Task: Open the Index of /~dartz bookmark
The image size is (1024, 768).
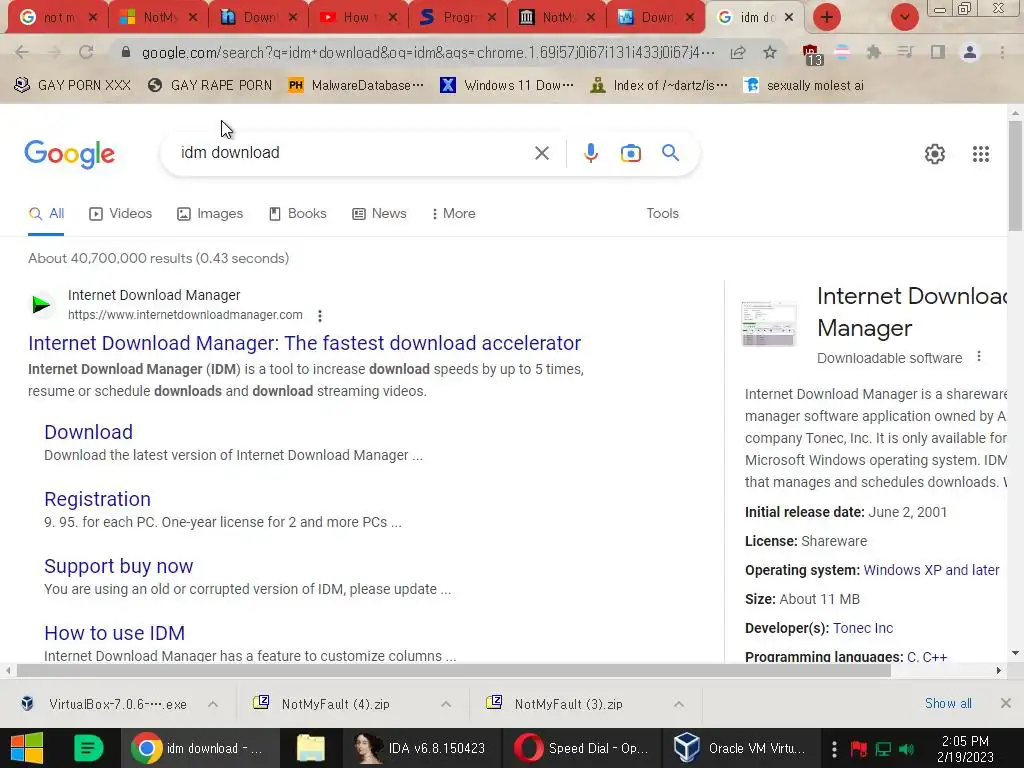Action: click(x=658, y=86)
